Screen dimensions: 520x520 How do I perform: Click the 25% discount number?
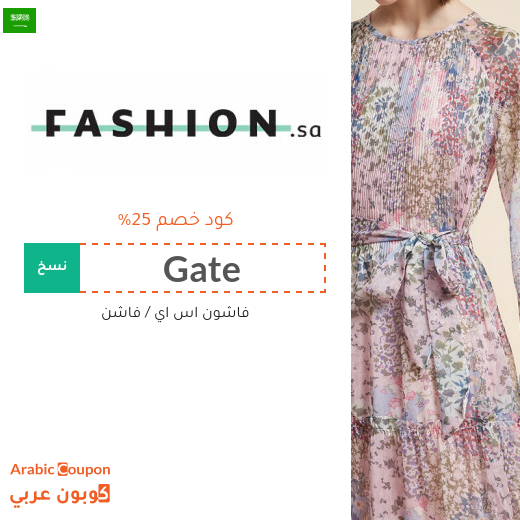[135, 220]
